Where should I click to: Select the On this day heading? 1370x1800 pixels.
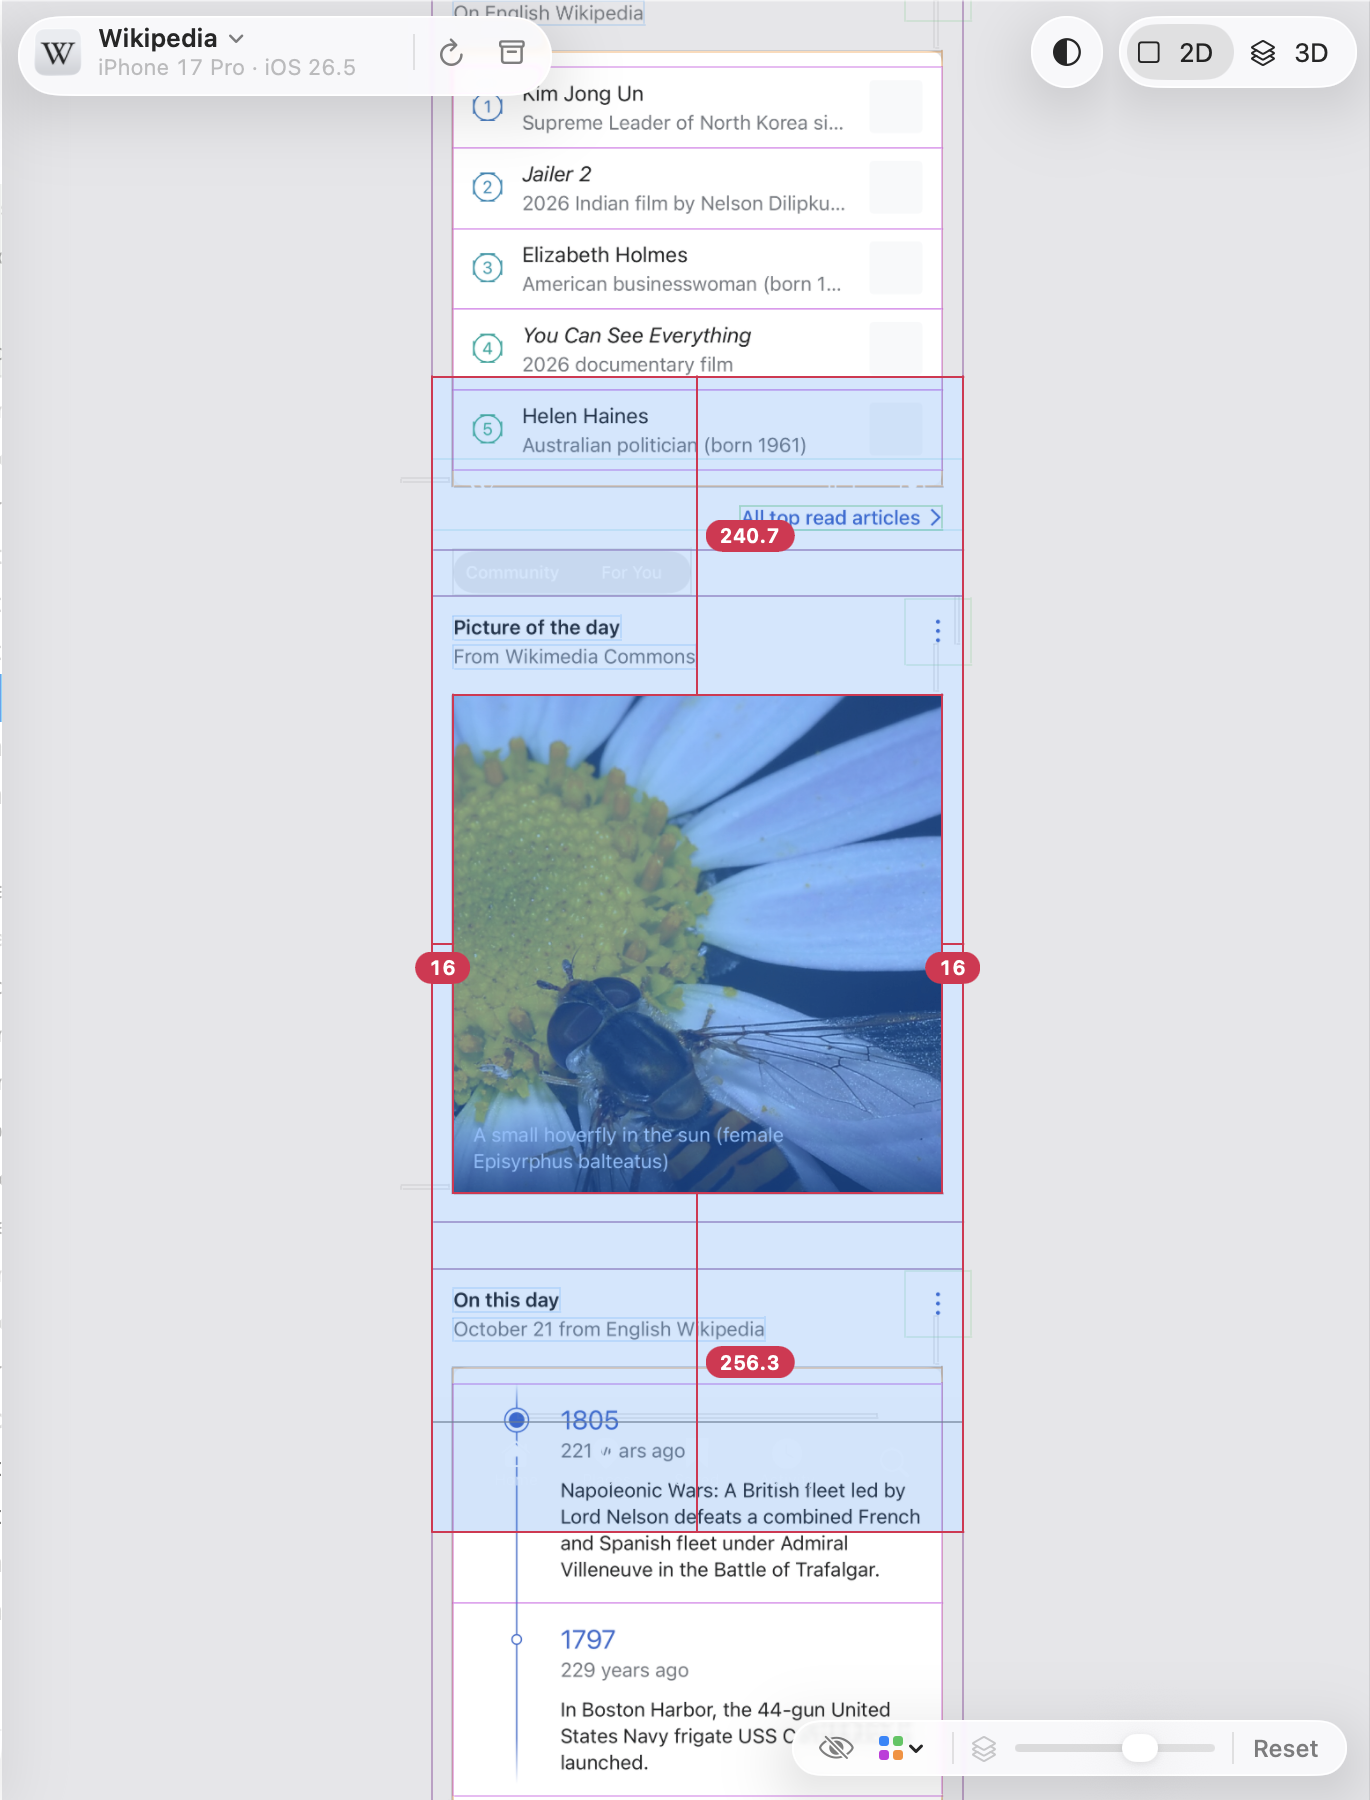pyautogui.click(x=506, y=1300)
